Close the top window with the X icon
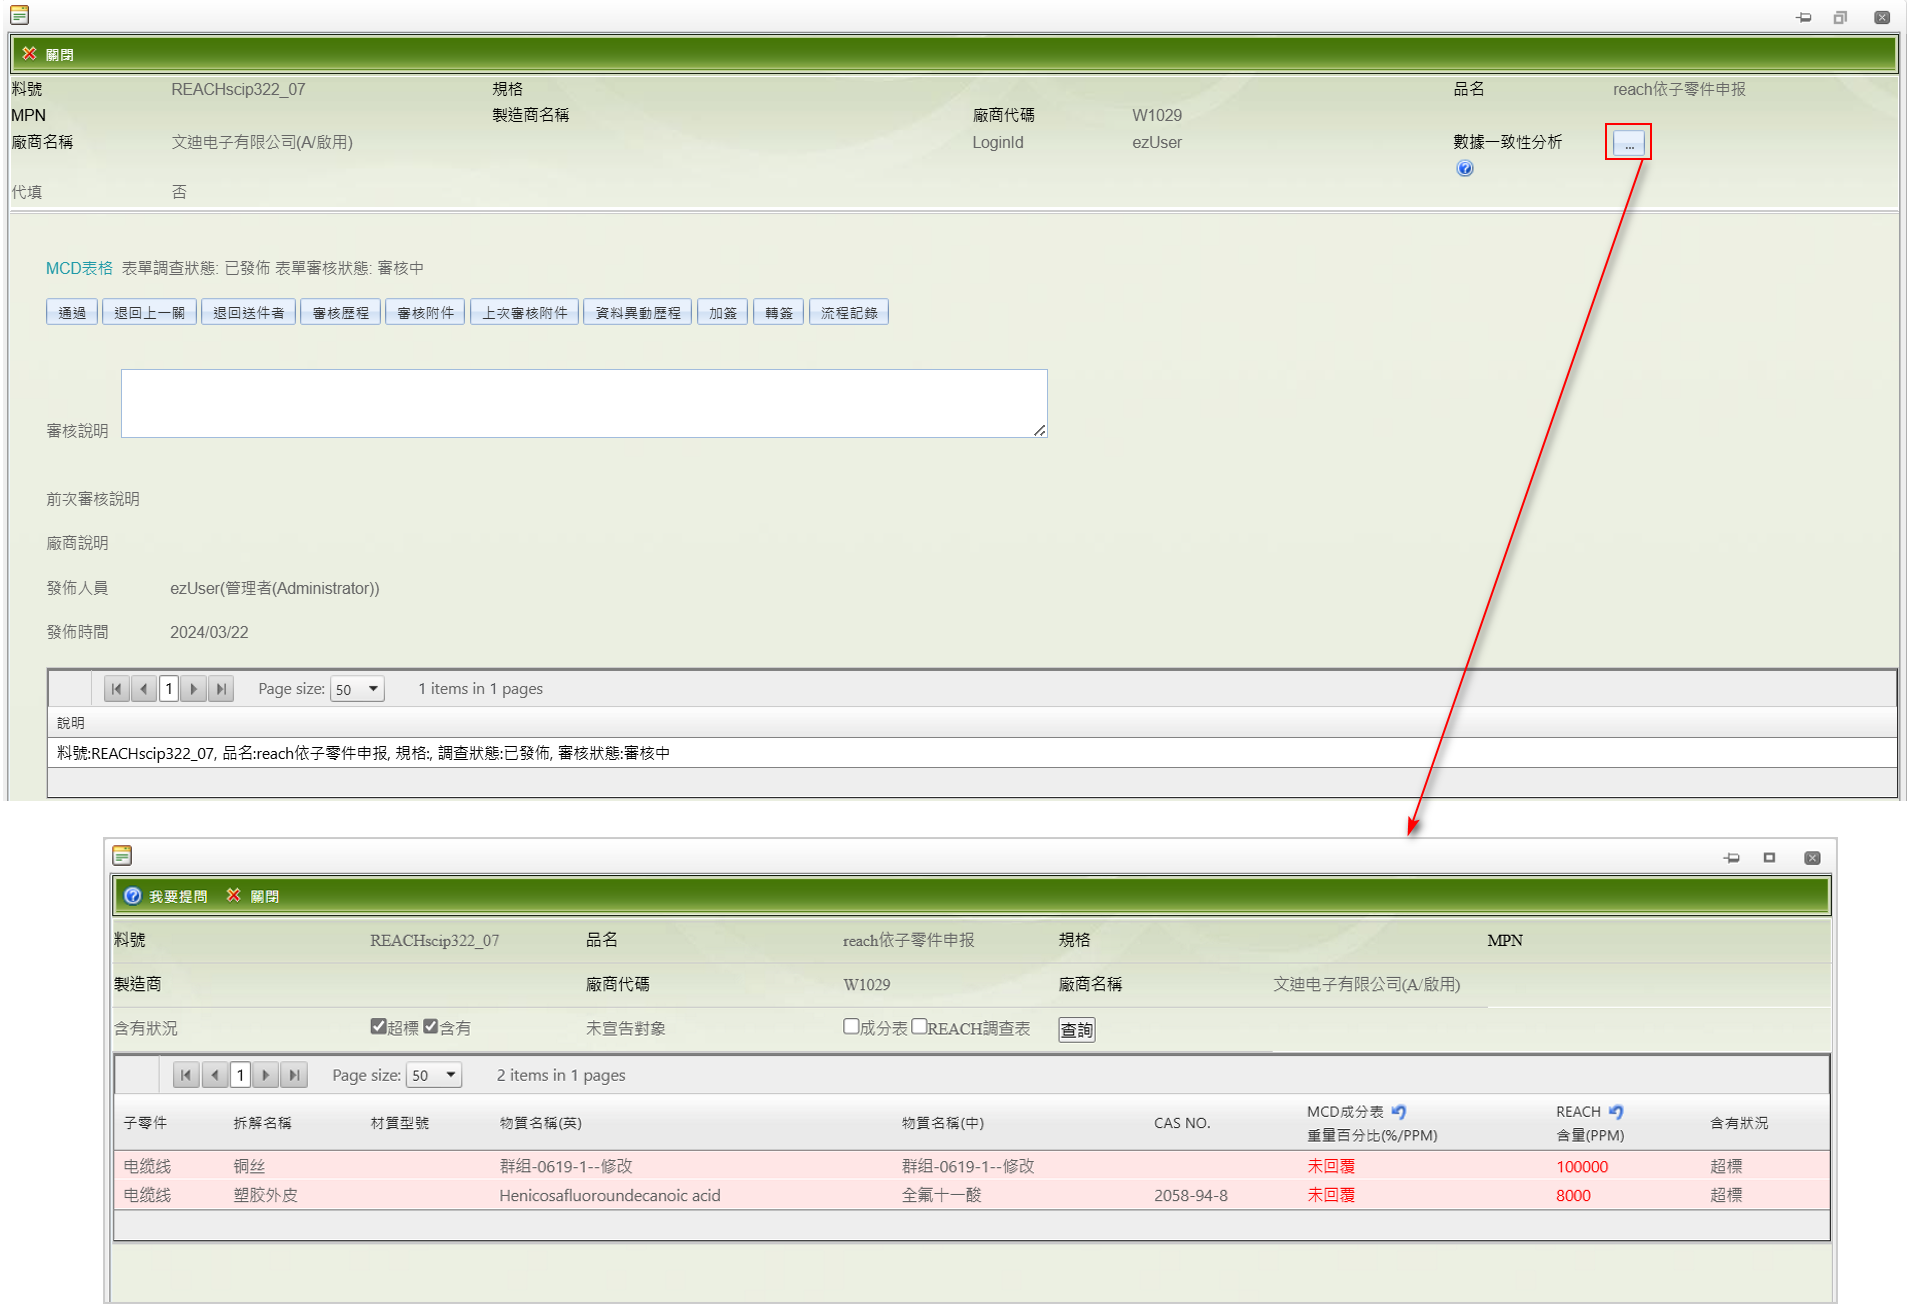This screenshot has width=1911, height=1307. [1882, 17]
